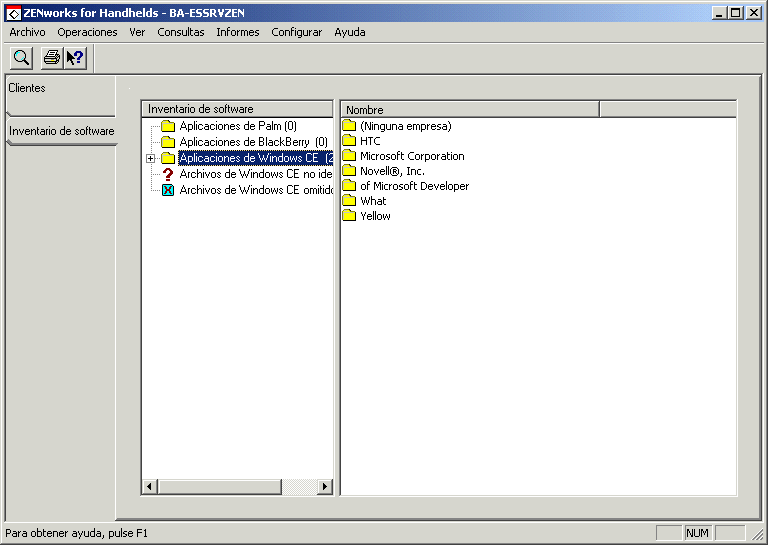Click folder icon next to Microsoft Corporation
Viewport: 768px width, 545px height.
(349, 156)
